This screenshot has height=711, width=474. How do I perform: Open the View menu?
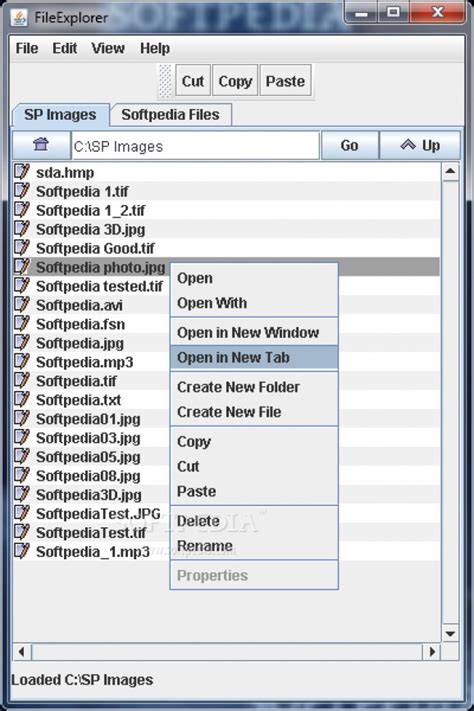tap(108, 48)
